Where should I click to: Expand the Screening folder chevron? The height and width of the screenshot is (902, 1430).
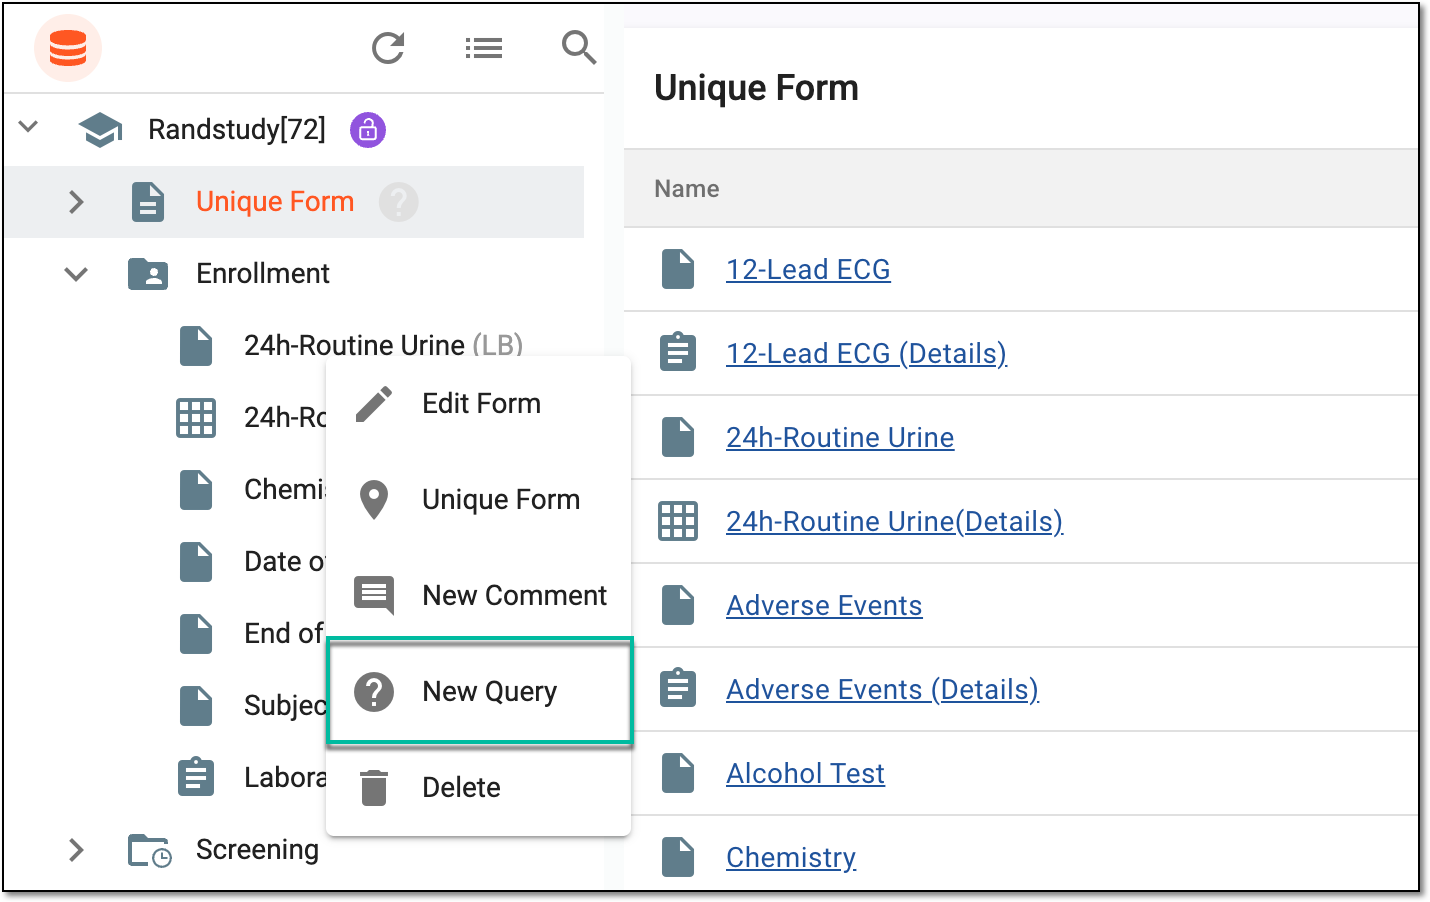pyautogui.click(x=76, y=850)
